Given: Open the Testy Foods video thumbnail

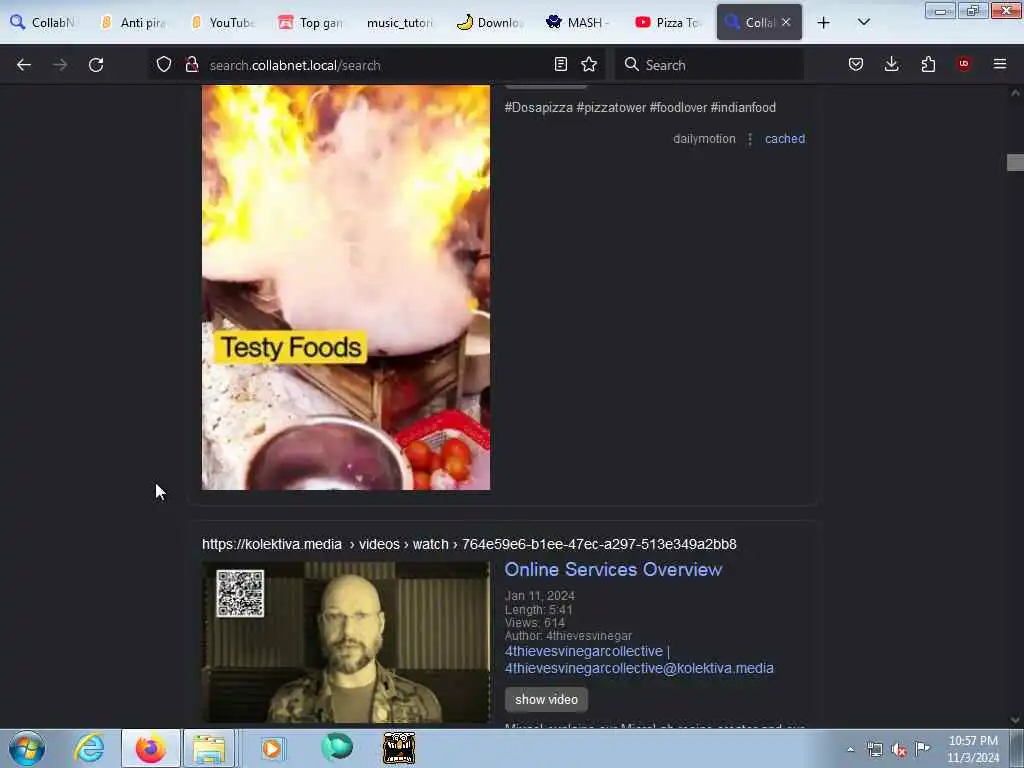Looking at the screenshot, I should tap(345, 287).
